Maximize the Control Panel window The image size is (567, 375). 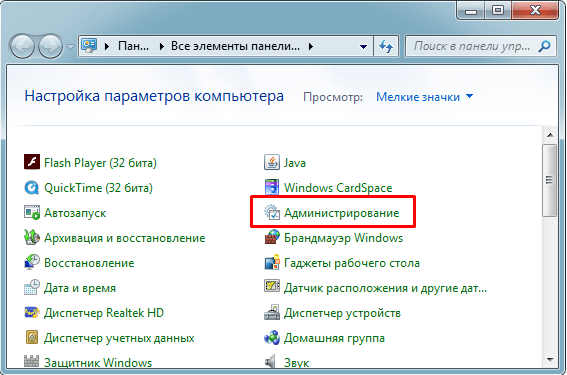498,10
